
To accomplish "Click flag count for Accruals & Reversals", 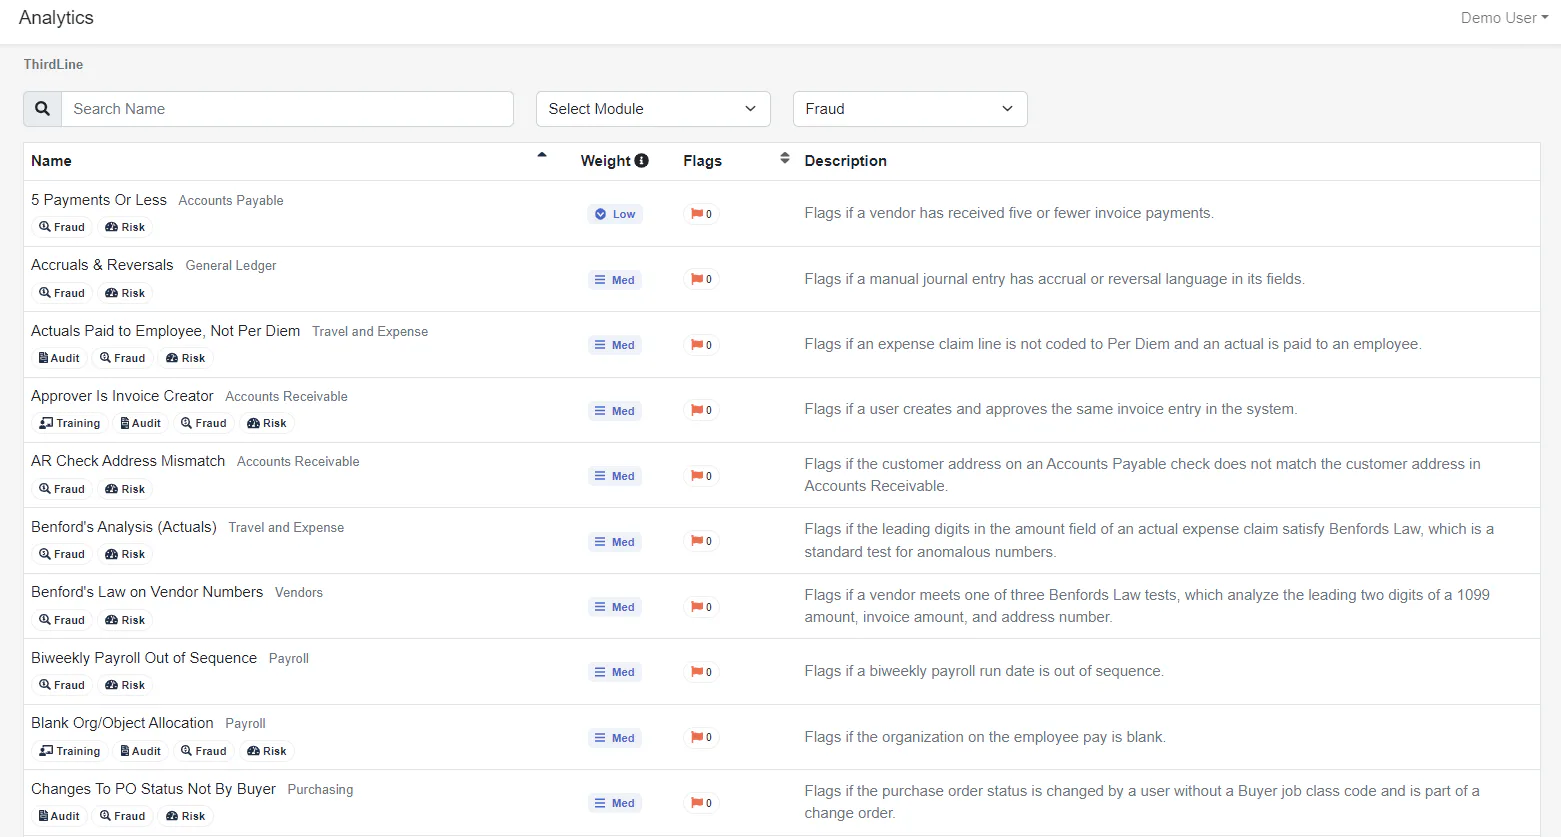I will pyautogui.click(x=702, y=279).
